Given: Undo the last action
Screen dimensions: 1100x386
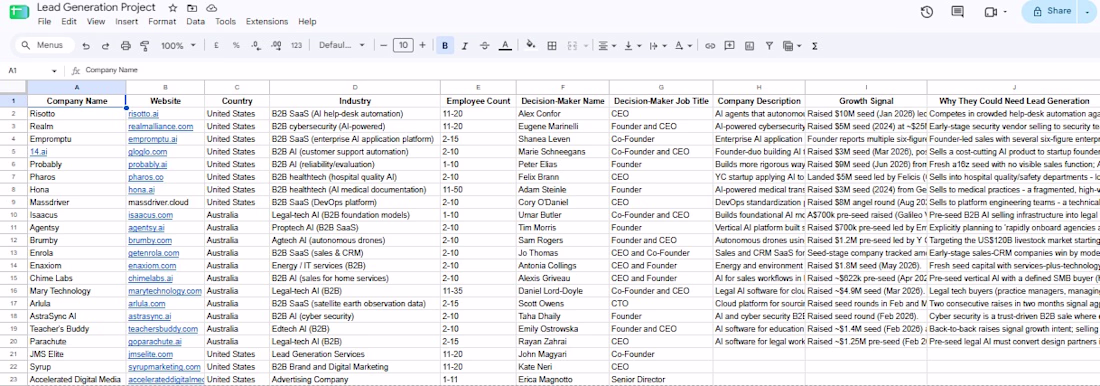Looking at the screenshot, I should tap(86, 46).
